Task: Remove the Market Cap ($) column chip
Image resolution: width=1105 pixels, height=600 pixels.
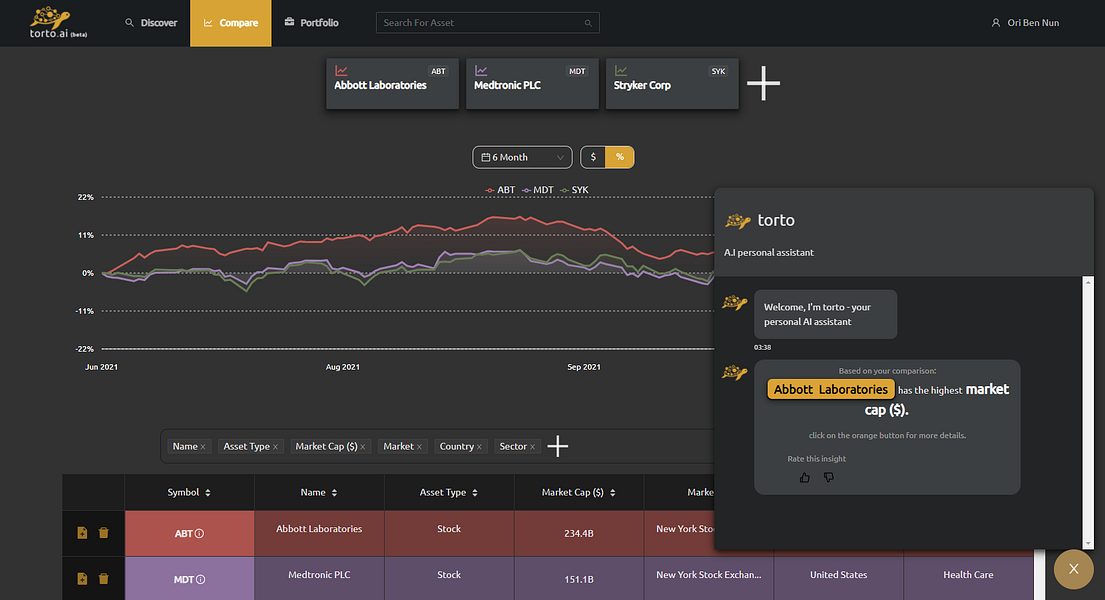Action: [363, 447]
